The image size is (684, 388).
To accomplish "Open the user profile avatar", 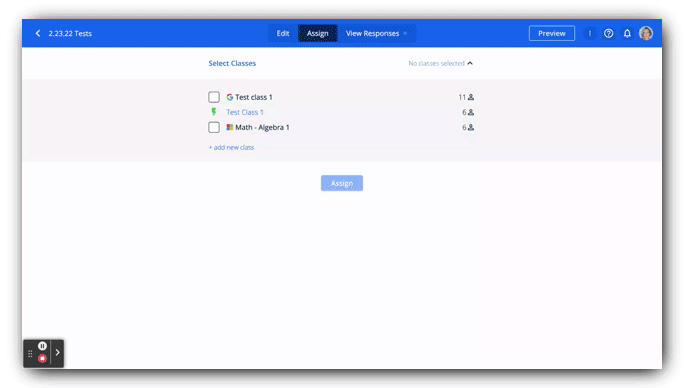I will [x=646, y=33].
